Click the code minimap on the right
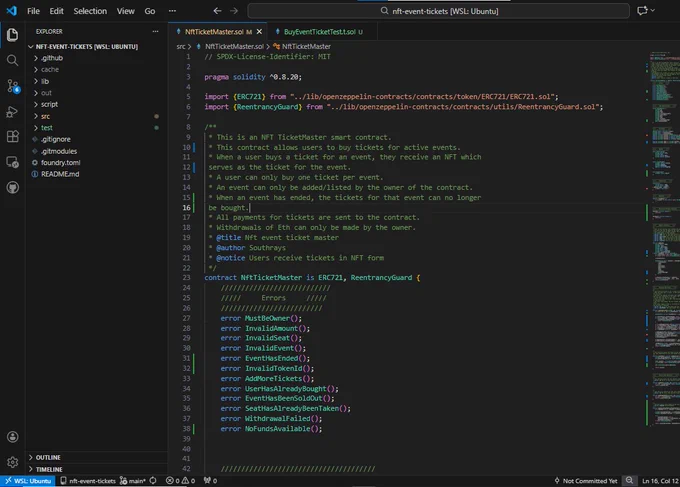This screenshot has height=487, width=680. tap(664, 239)
